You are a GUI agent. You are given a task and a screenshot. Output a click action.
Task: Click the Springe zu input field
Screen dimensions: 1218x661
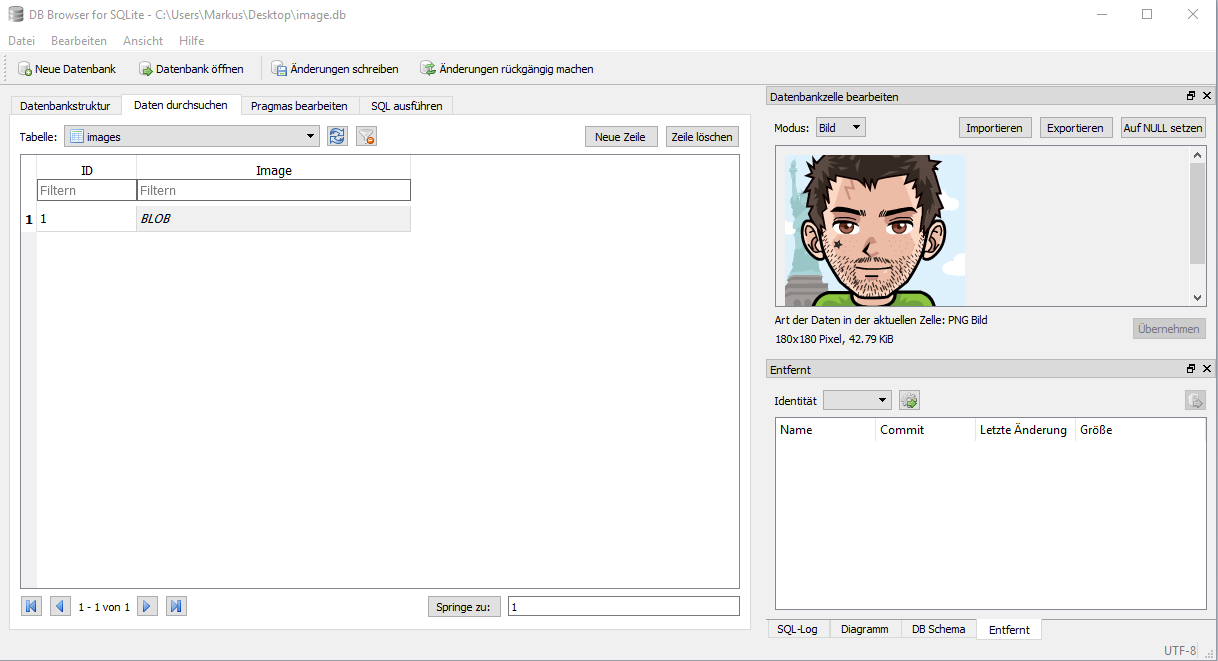(624, 606)
